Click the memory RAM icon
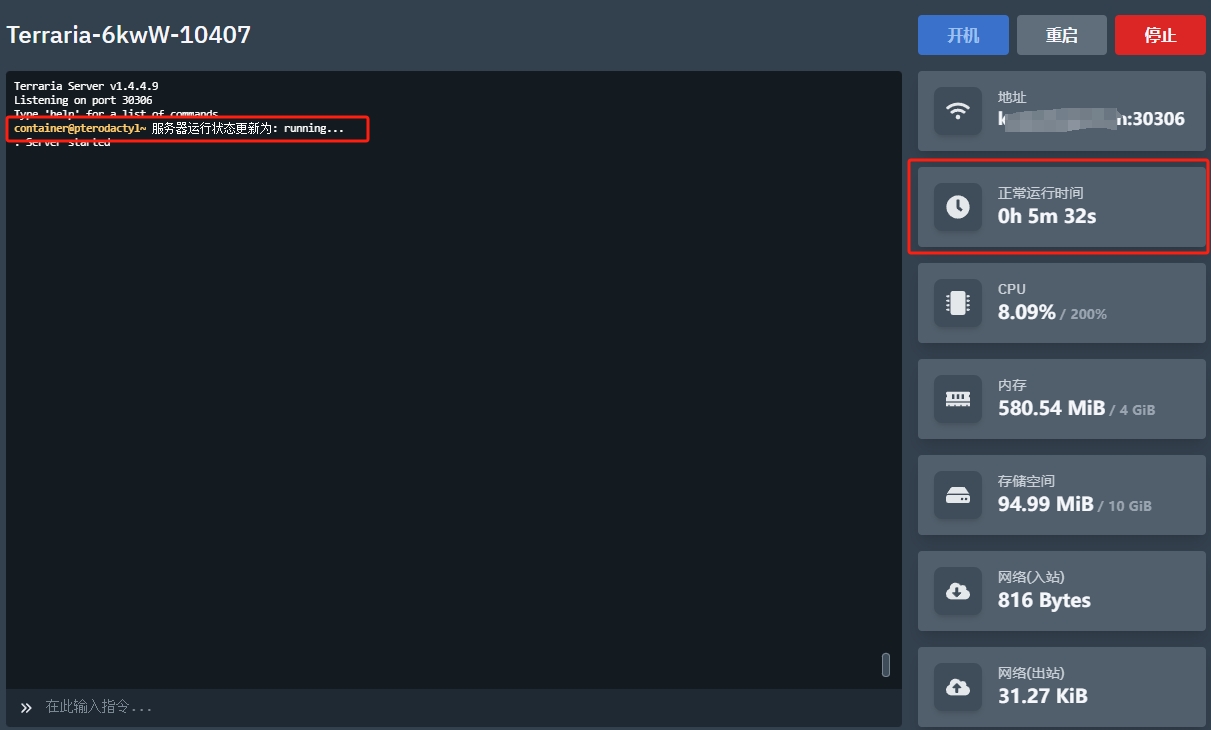 point(958,399)
